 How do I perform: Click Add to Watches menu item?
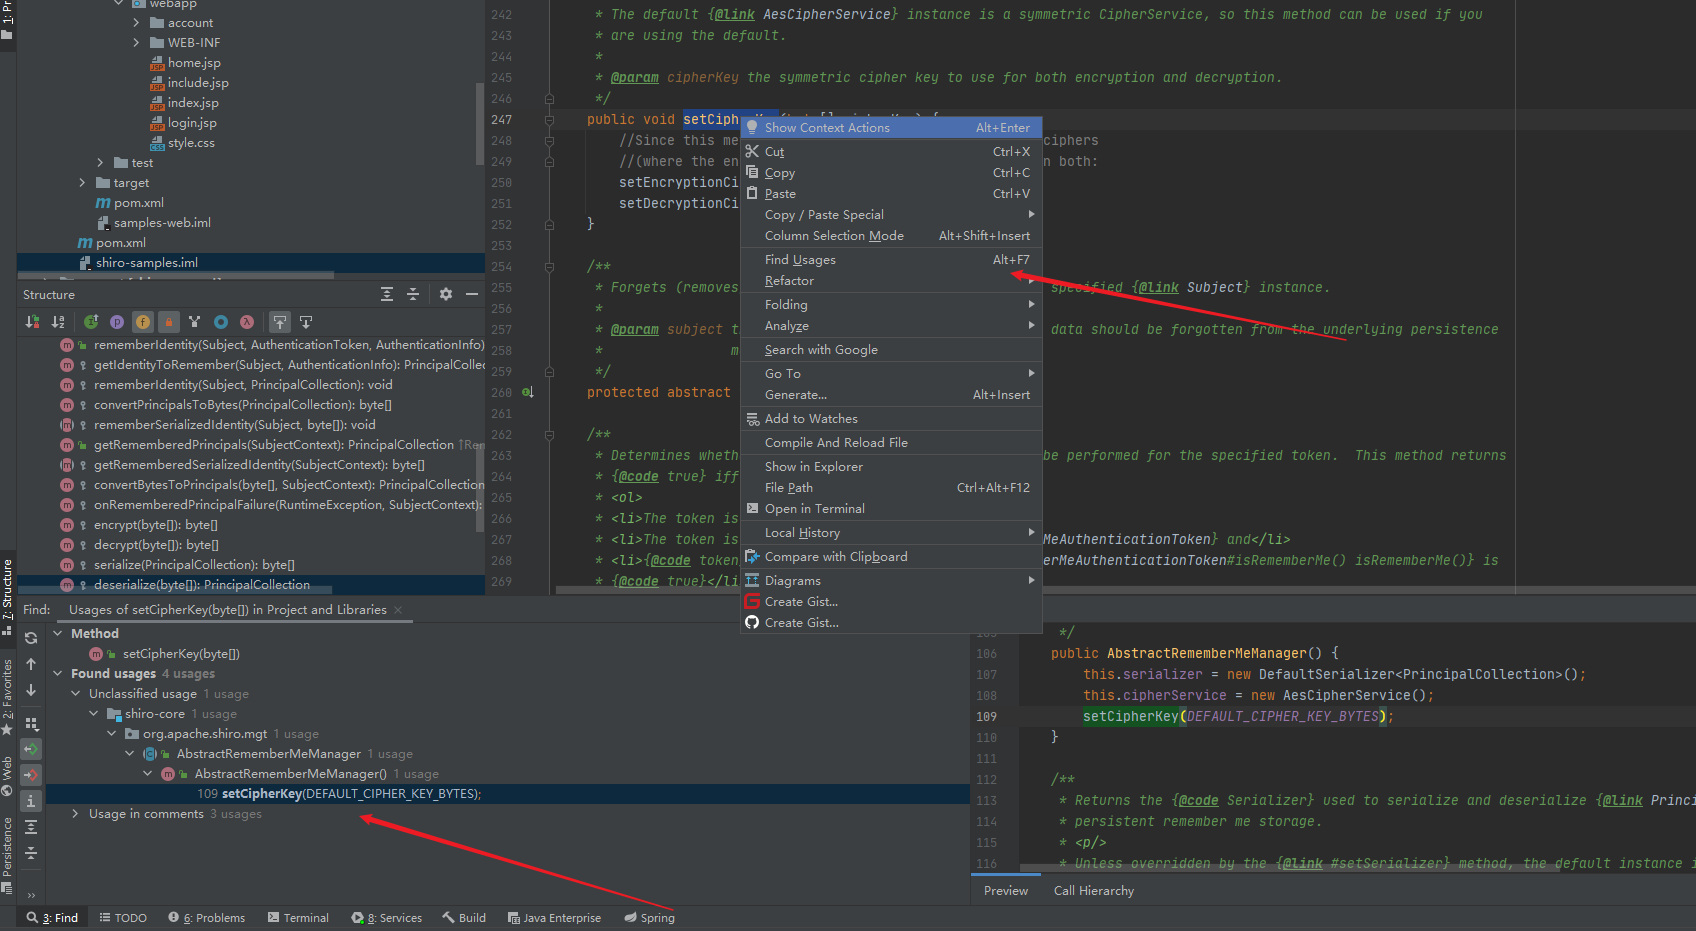tap(891, 419)
